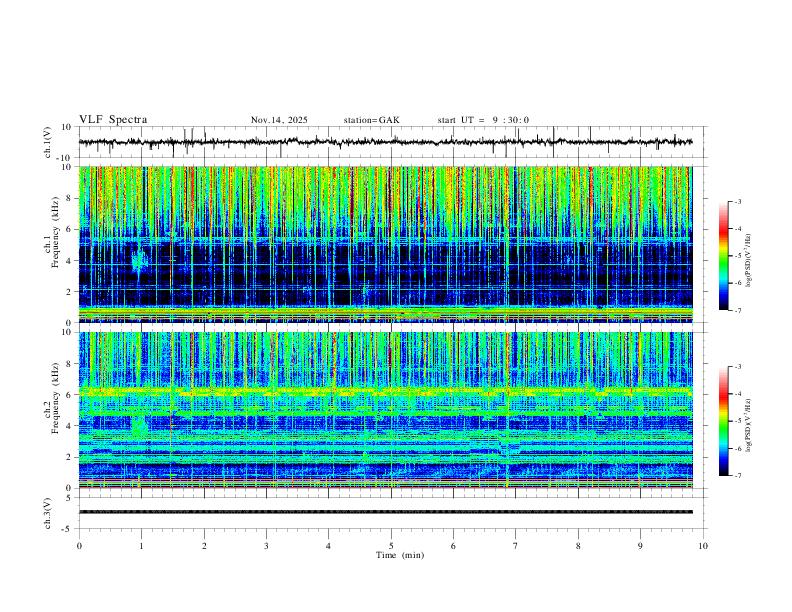This screenshot has height=612, width=792.
Task: Click the "-3" tick on ch.1 color bar
Action: 737,201
